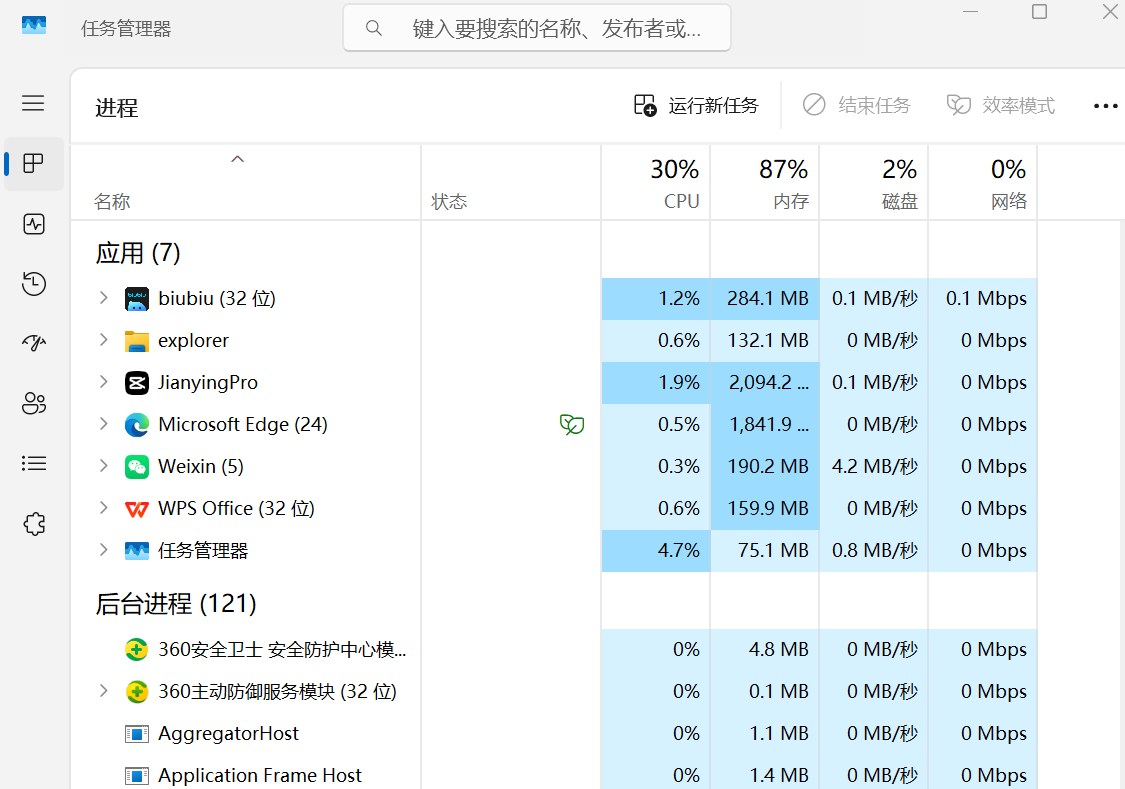The image size is (1125, 789).
Task: Select the AggregatorHost process name
Action: point(228,733)
